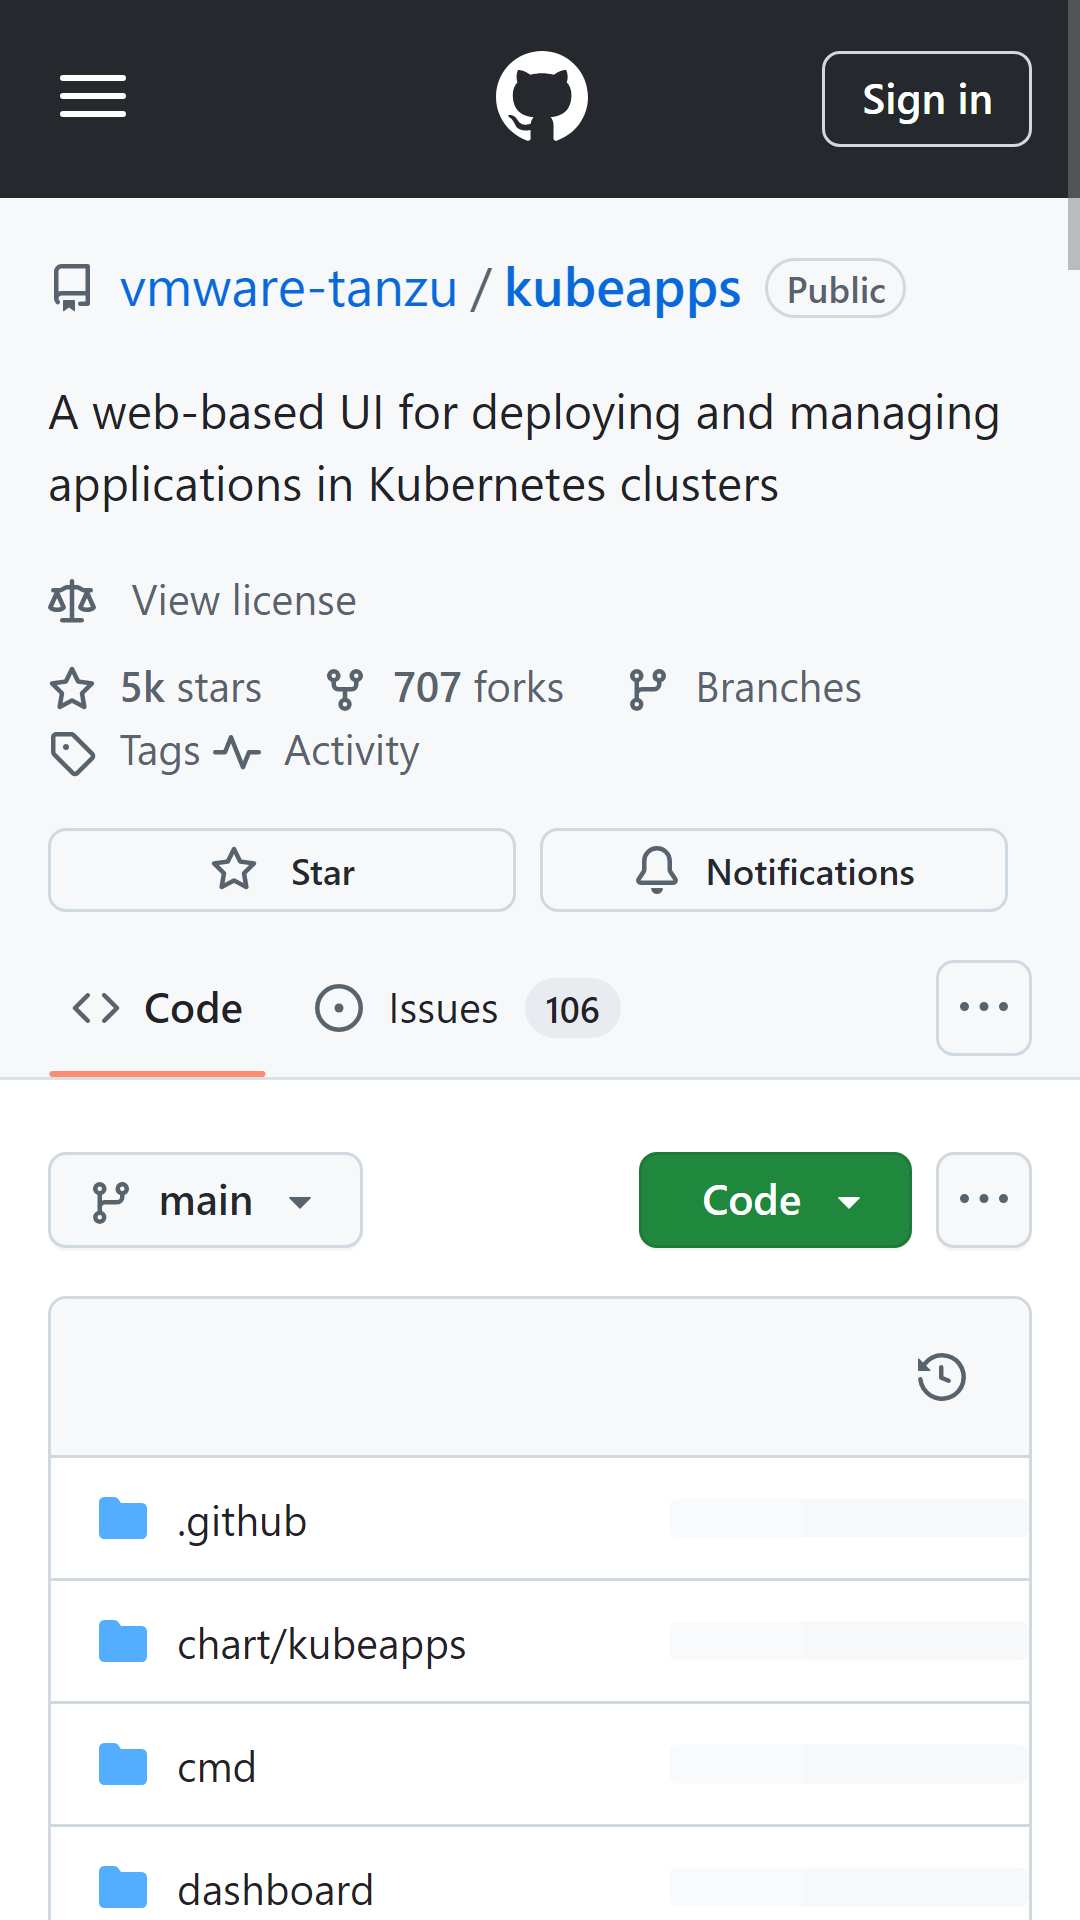Open the main branch selector dropdown

[x=206, y=1200]
